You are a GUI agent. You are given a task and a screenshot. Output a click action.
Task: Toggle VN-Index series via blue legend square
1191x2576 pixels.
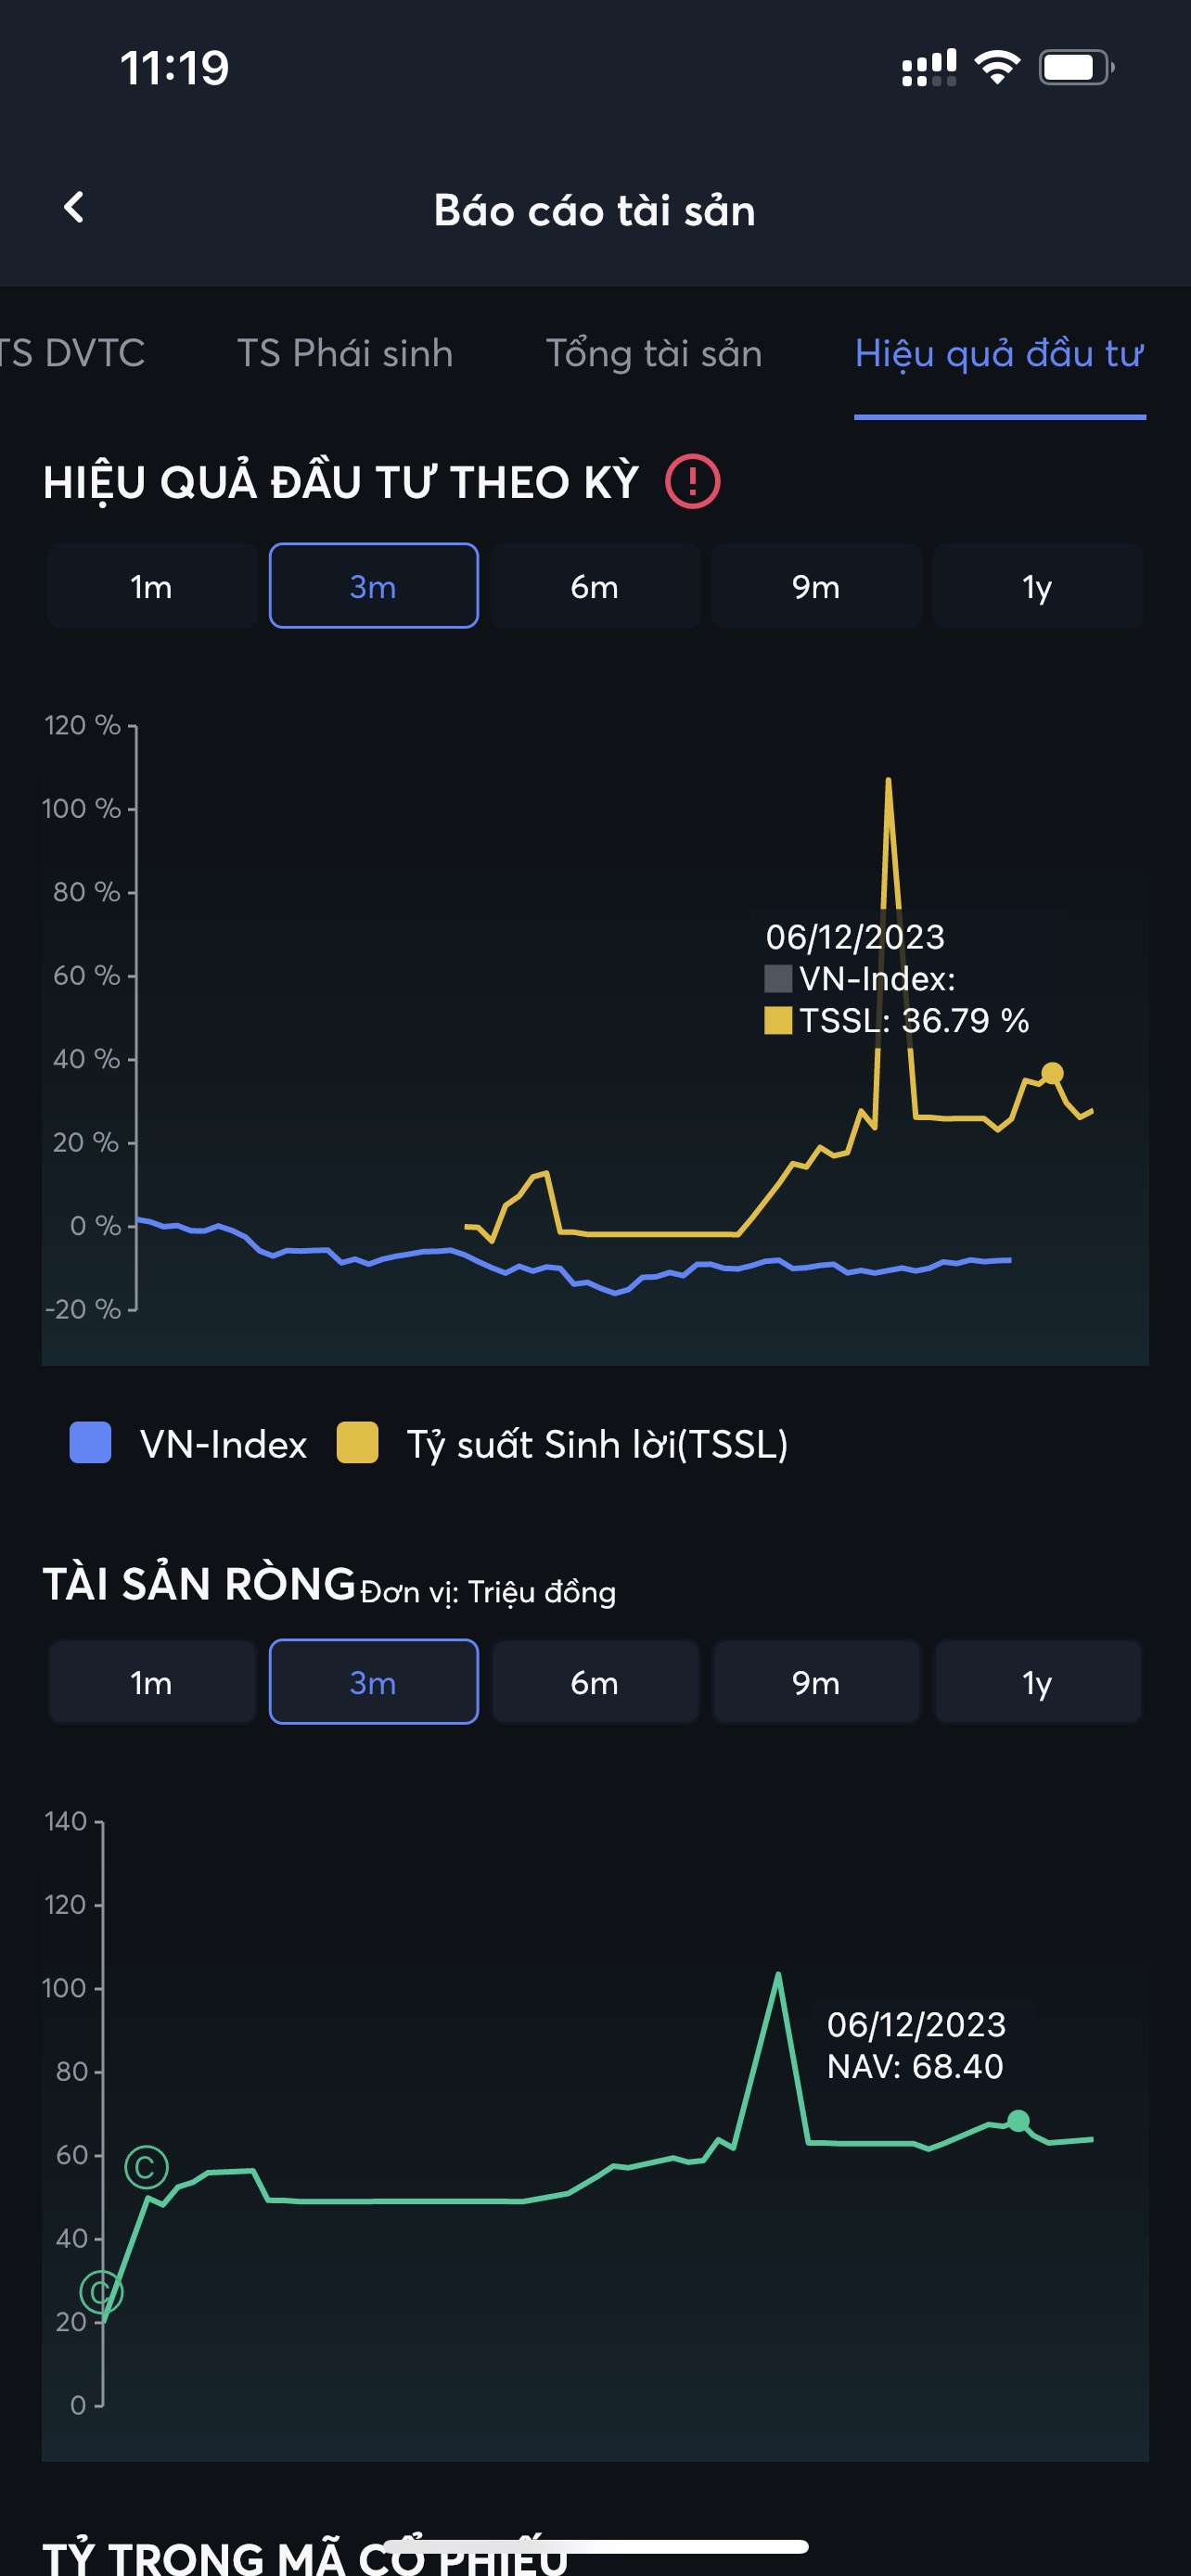90,1443
